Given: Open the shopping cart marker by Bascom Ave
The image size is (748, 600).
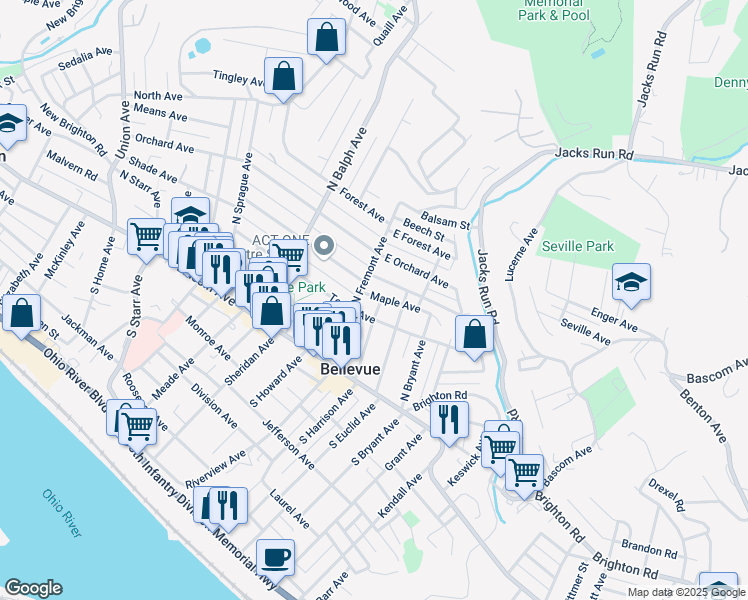Looking at the screenshot, I should click(524, 476).
